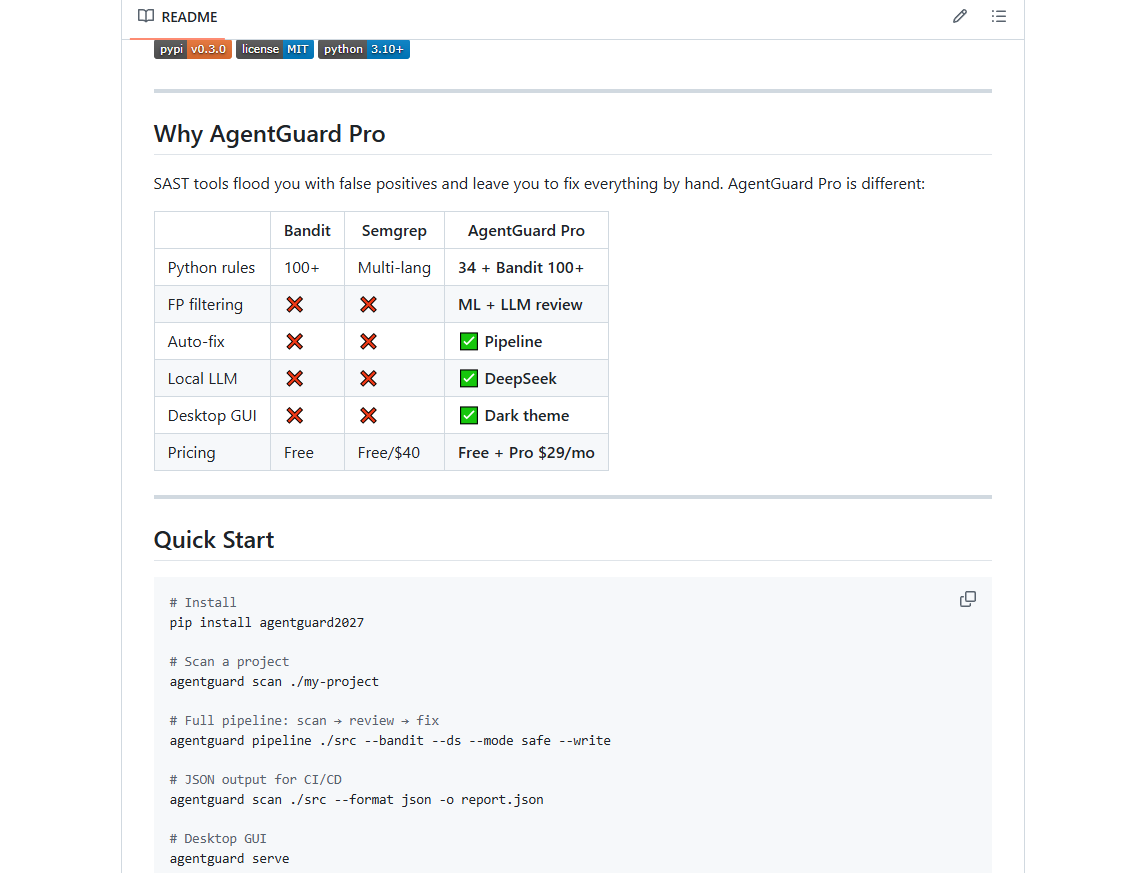Click the Why AgentGuard Pro heading
Viewport: 1143px width, 873px height.
(269, 134)
